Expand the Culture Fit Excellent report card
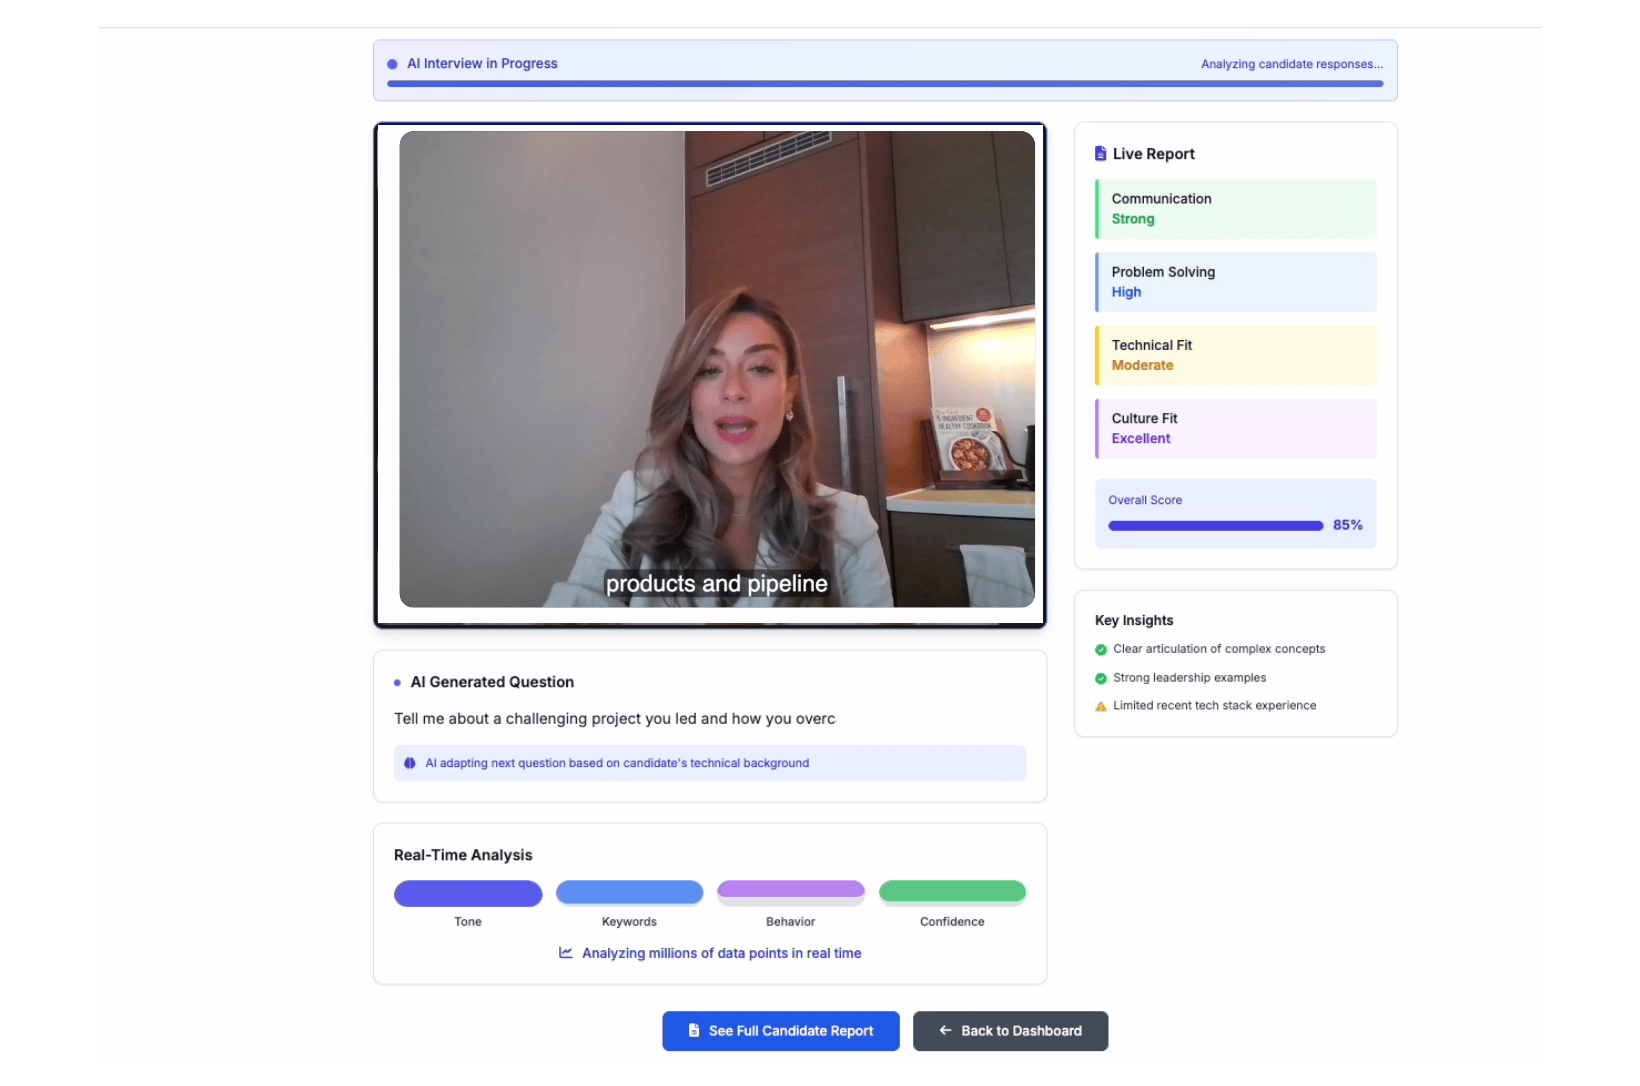This screenshot has width=1640, height=1086. coord(1235,428)
